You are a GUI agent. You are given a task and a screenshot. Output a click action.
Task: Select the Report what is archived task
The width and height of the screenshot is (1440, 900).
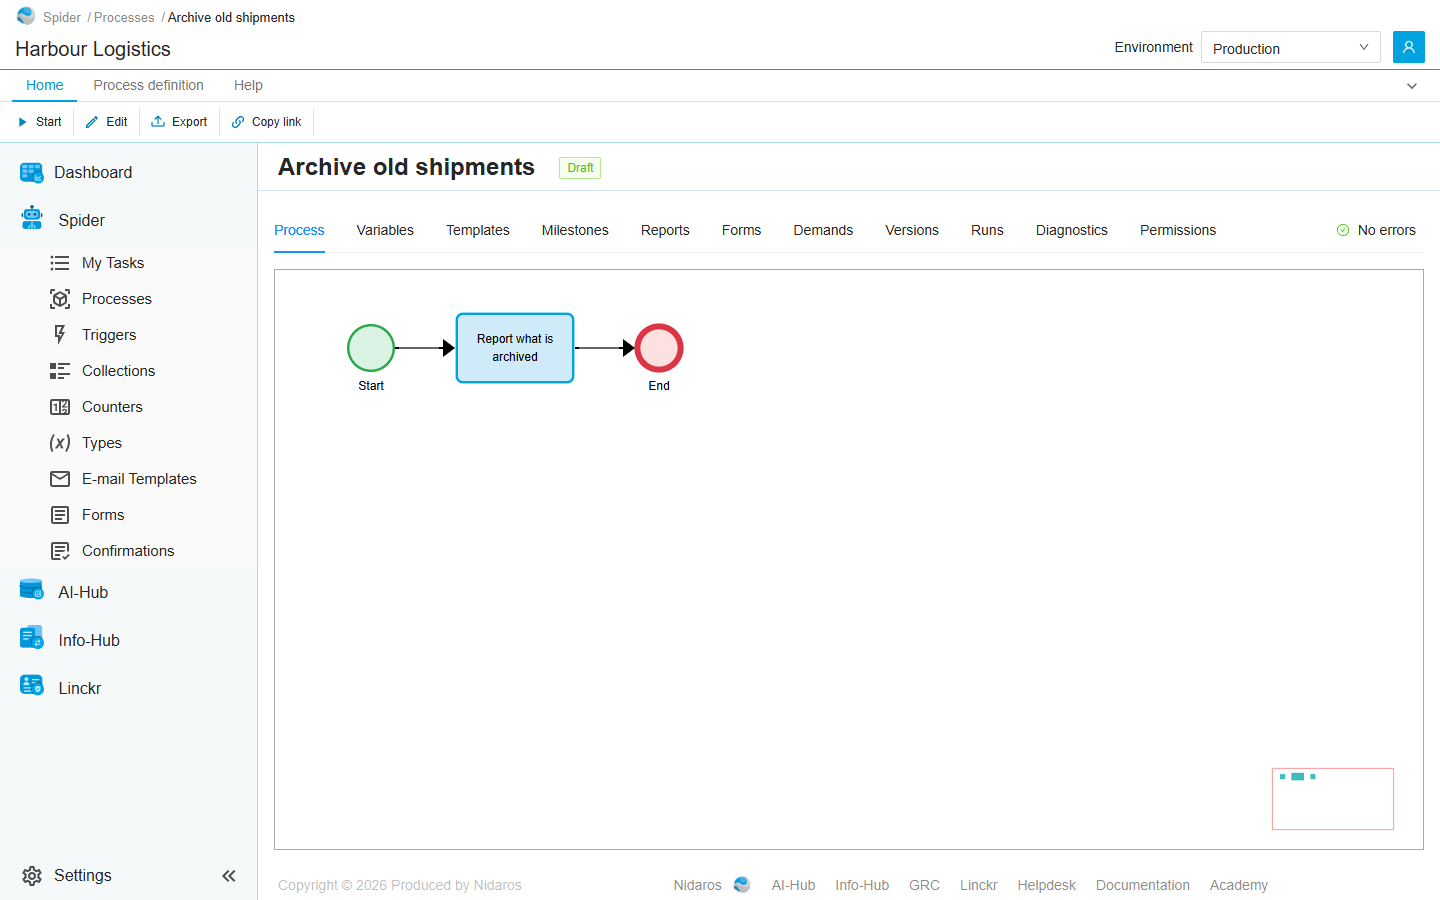click(515, 348)
